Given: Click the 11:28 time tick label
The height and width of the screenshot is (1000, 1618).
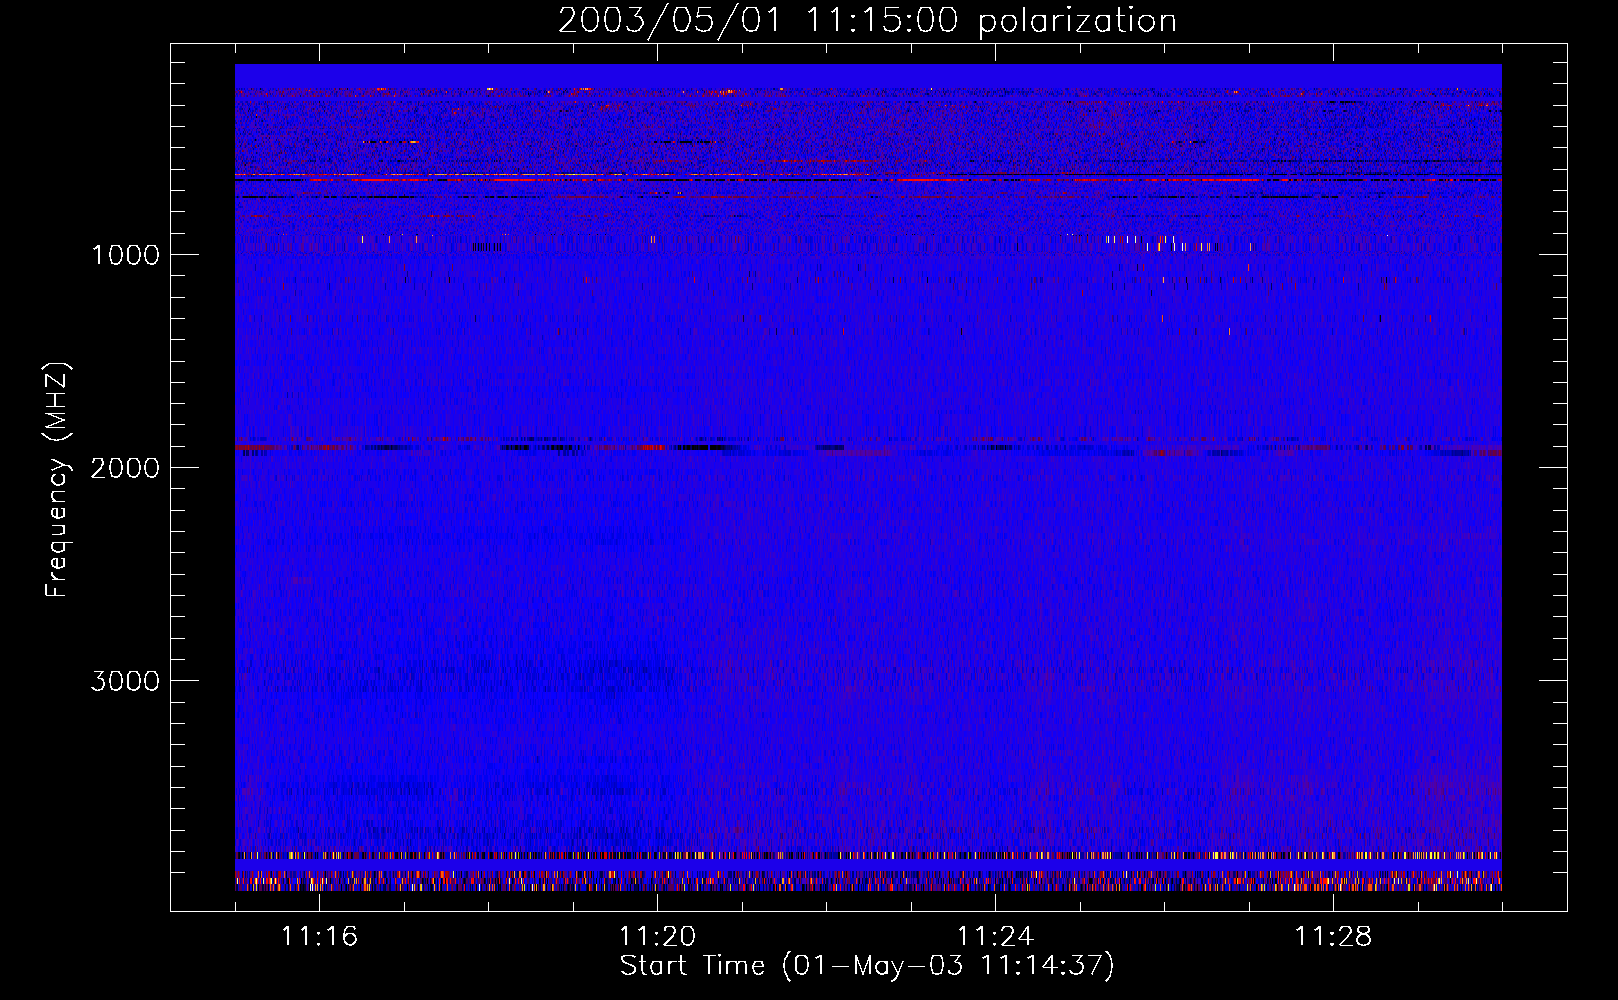Looking at the screenshot, I should pyautogui.click(x=1333, y=937).
